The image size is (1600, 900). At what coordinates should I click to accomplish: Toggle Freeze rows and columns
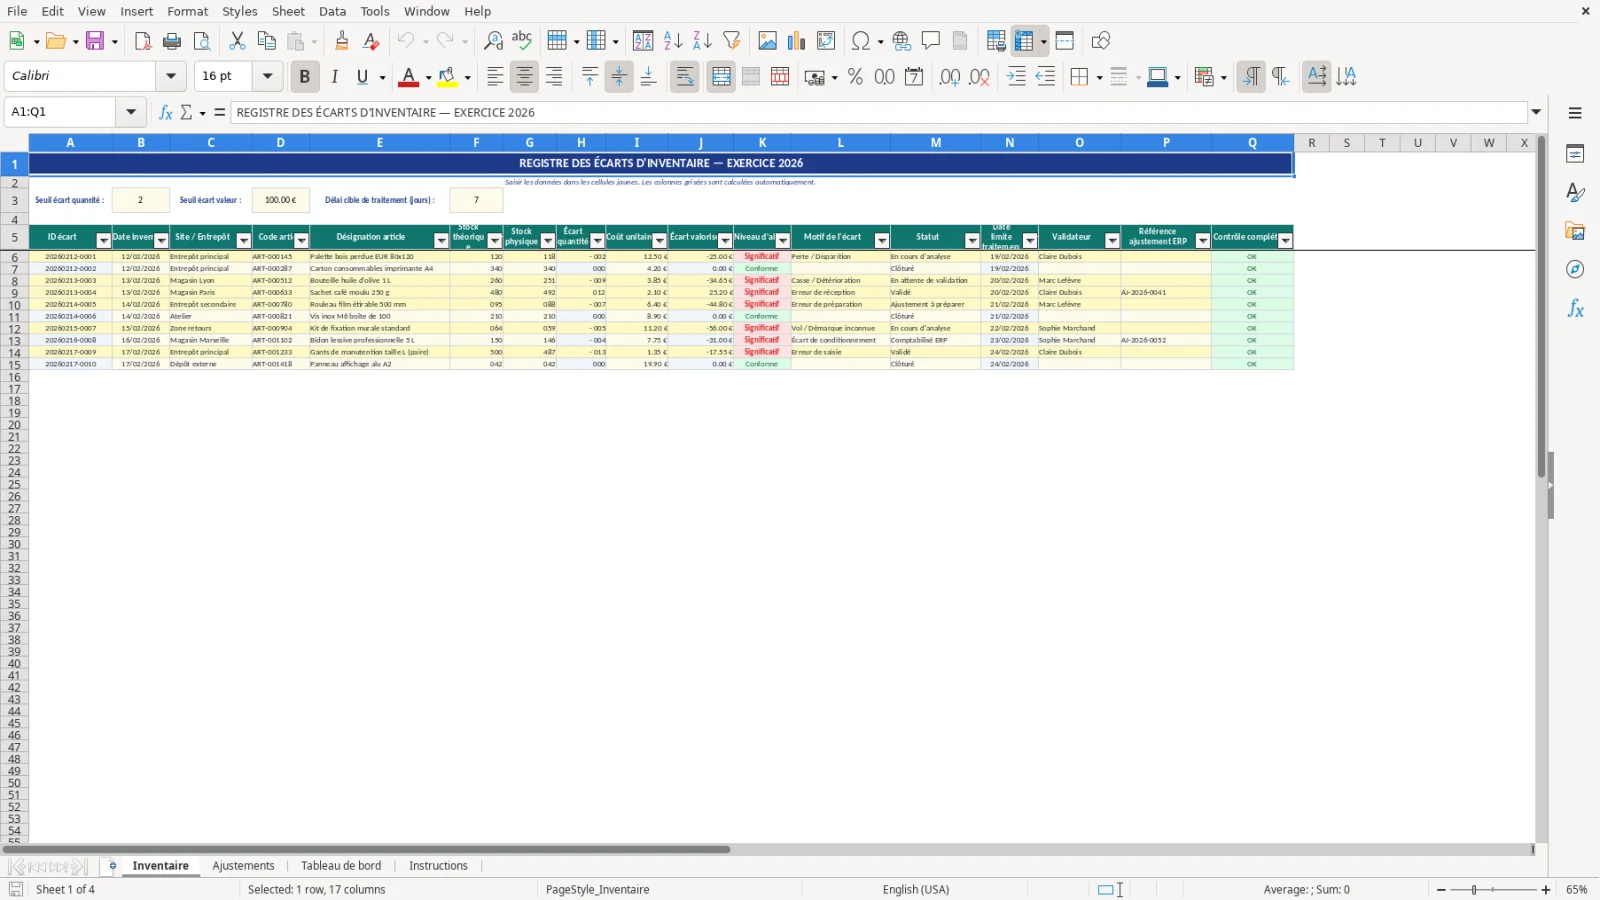(1023, 41)
